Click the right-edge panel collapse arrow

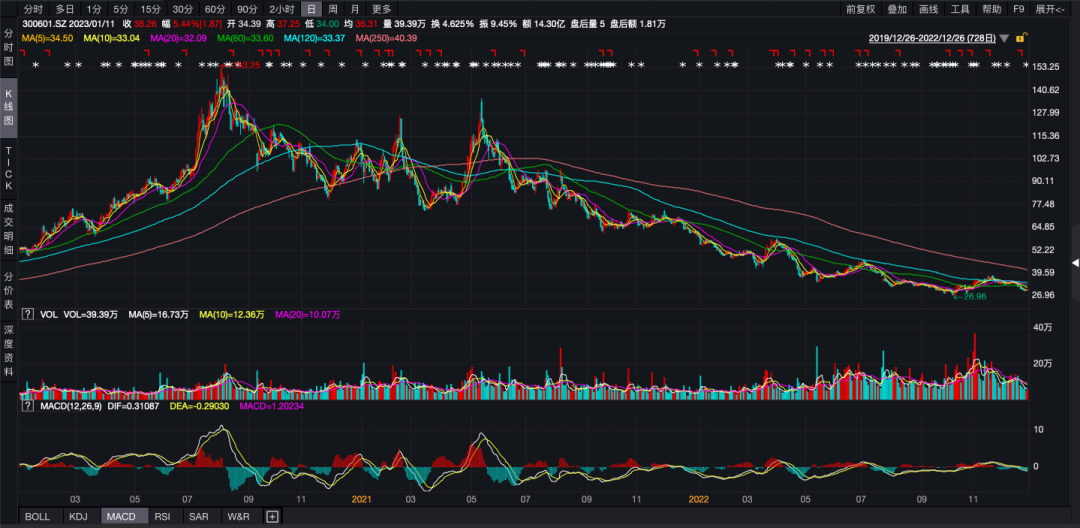click(x=1075, y=263)
